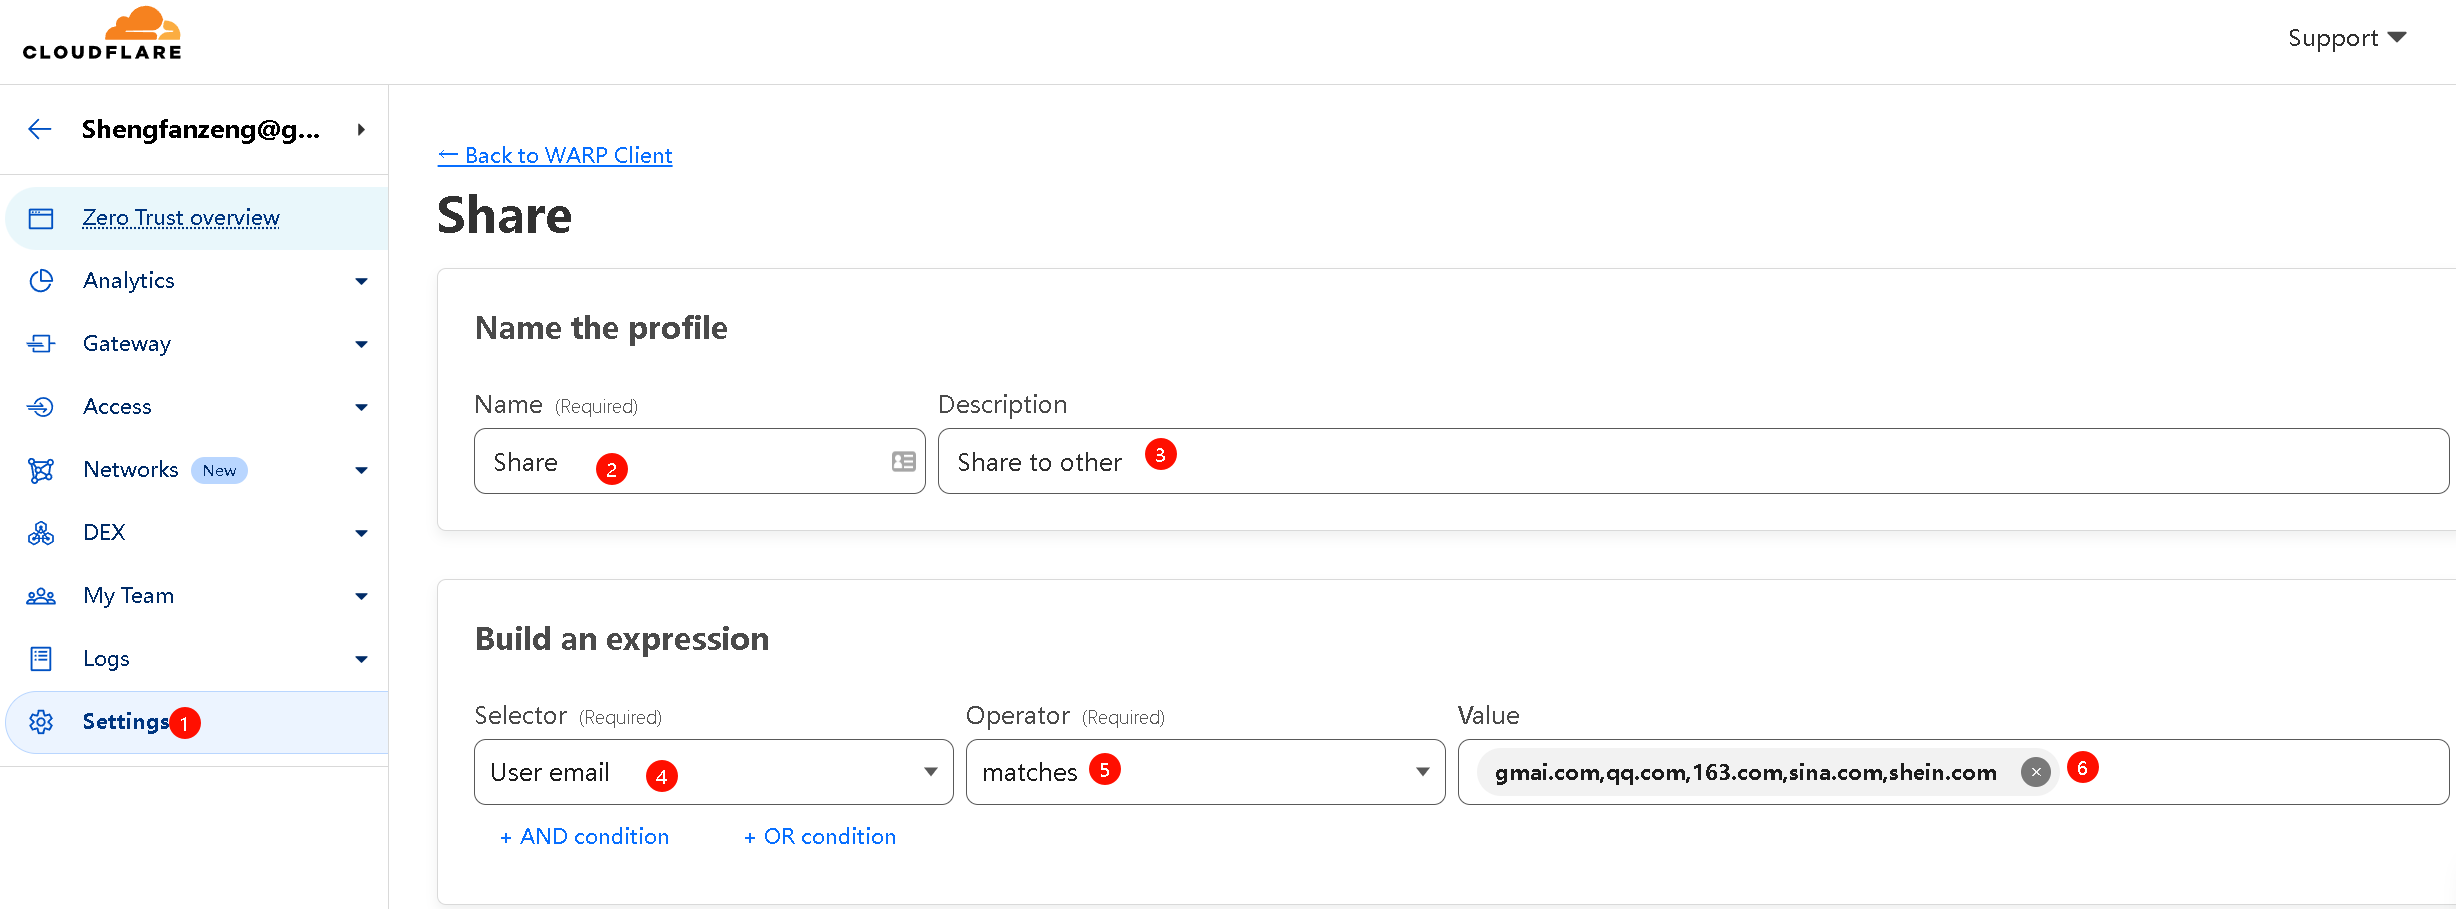Open the Logs menu item
The width and height of the screenshot is (2456, 909).
pos(106,659)
